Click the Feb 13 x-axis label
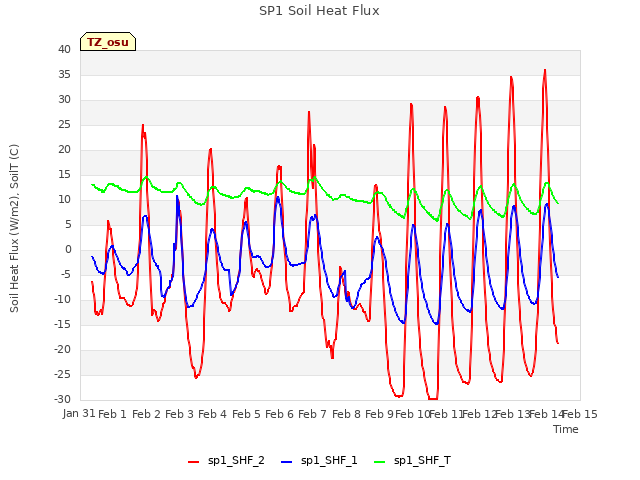The image size is (640, 480). point(512,414)
